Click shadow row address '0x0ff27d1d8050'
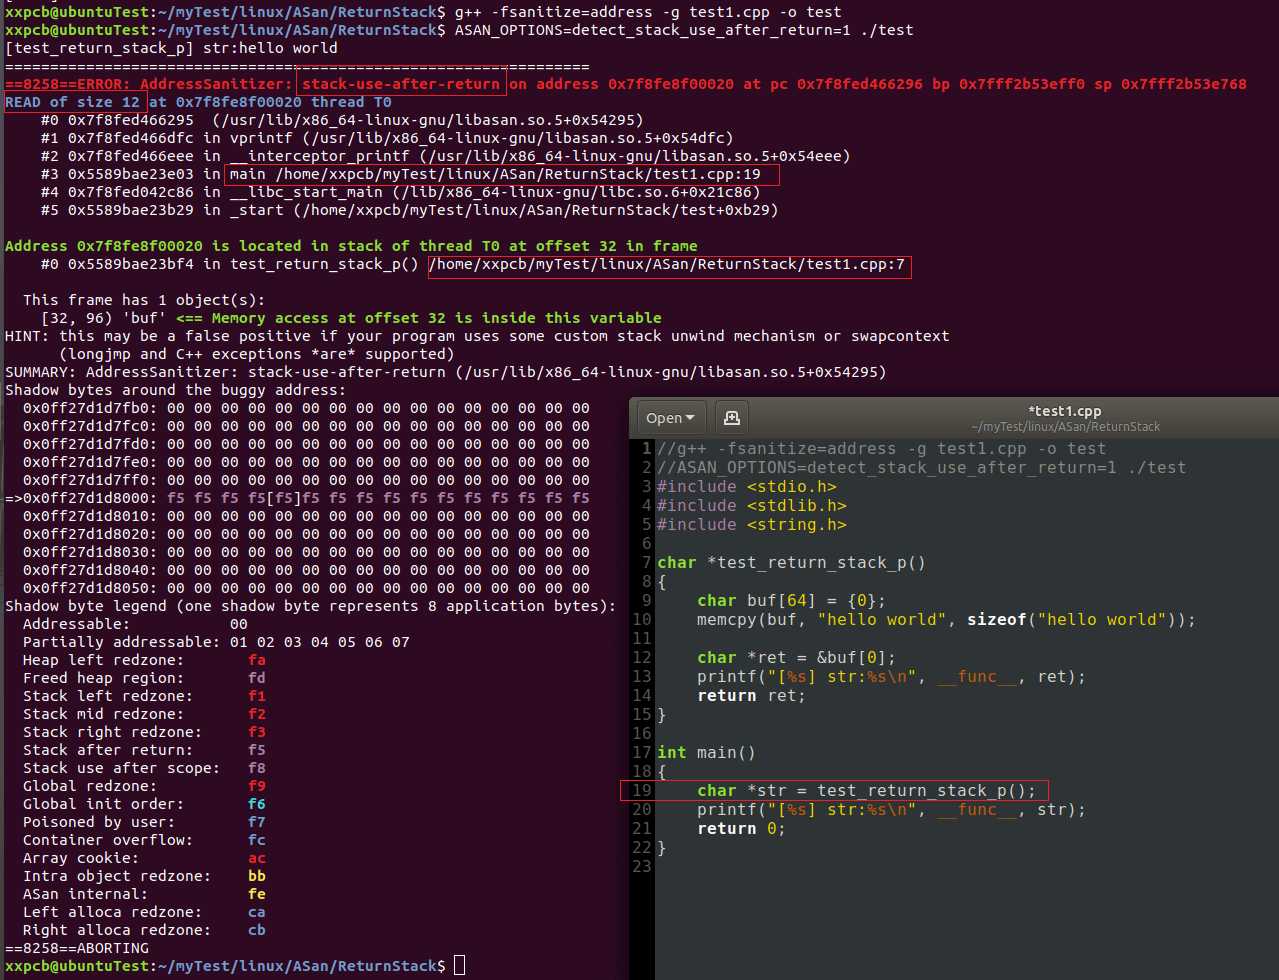The width and height of the screenshot is (1279, 980). pos(90,588)
